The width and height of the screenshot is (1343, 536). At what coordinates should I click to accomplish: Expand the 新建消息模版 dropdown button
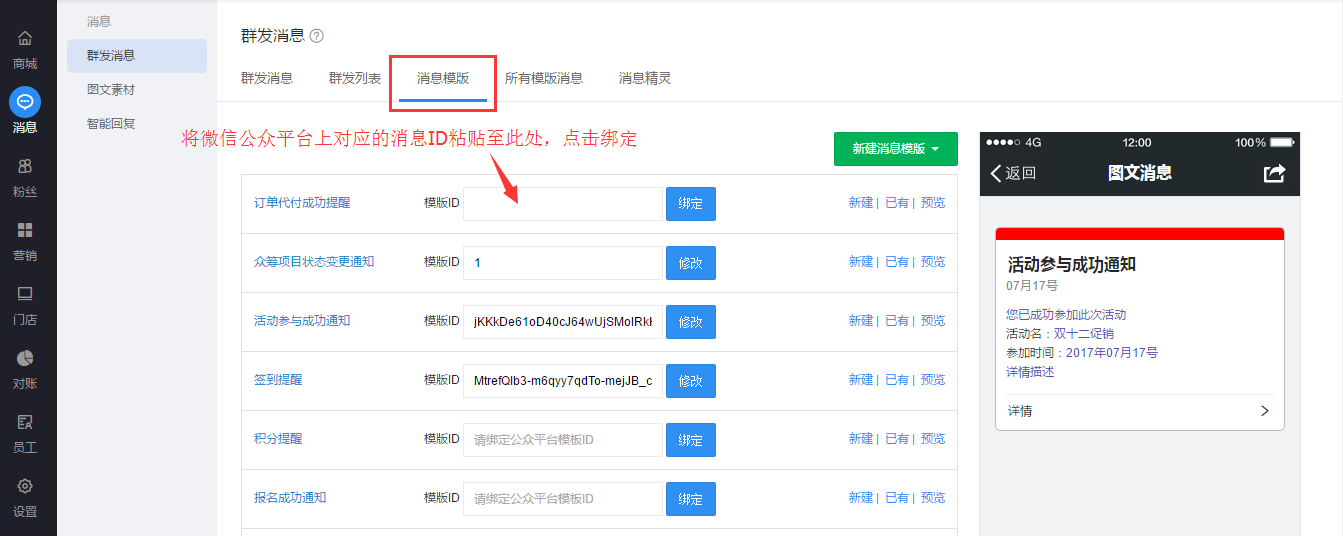[x=895, y=149]
